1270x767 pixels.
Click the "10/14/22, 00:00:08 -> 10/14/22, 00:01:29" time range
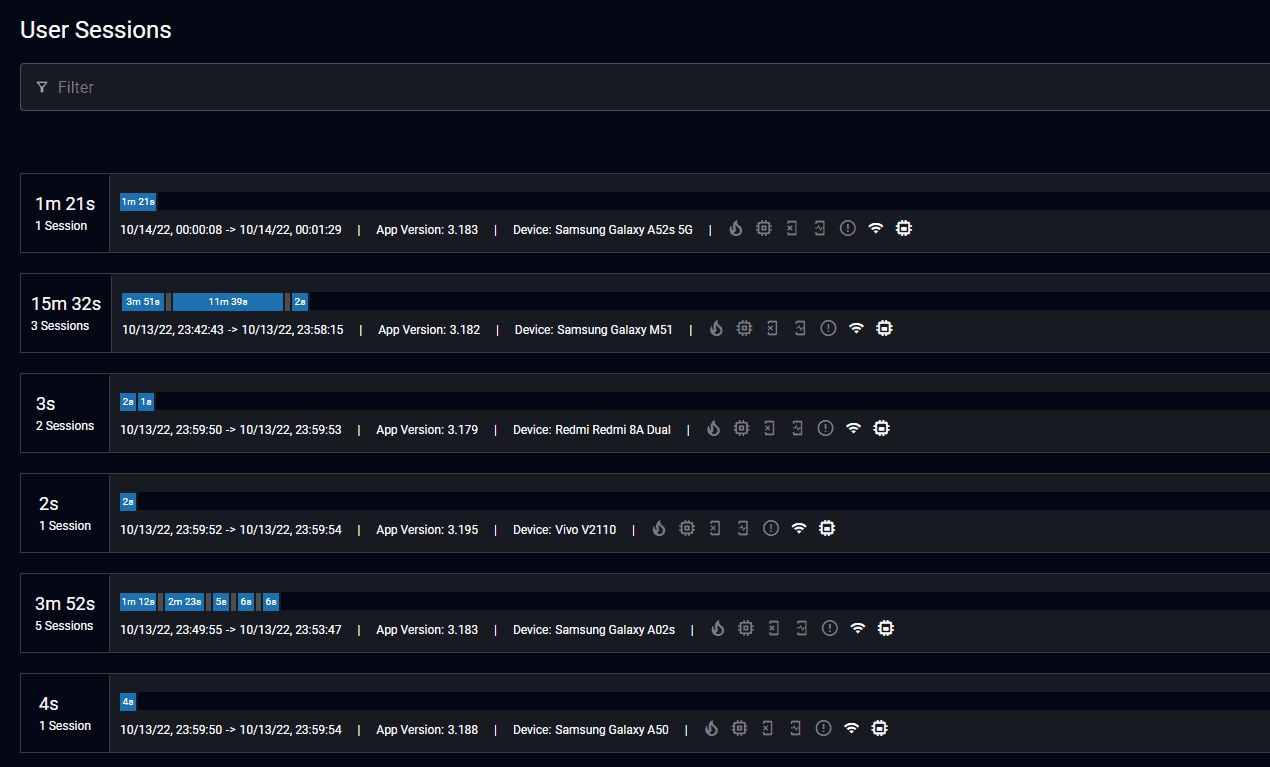click(x=231, y=230)
